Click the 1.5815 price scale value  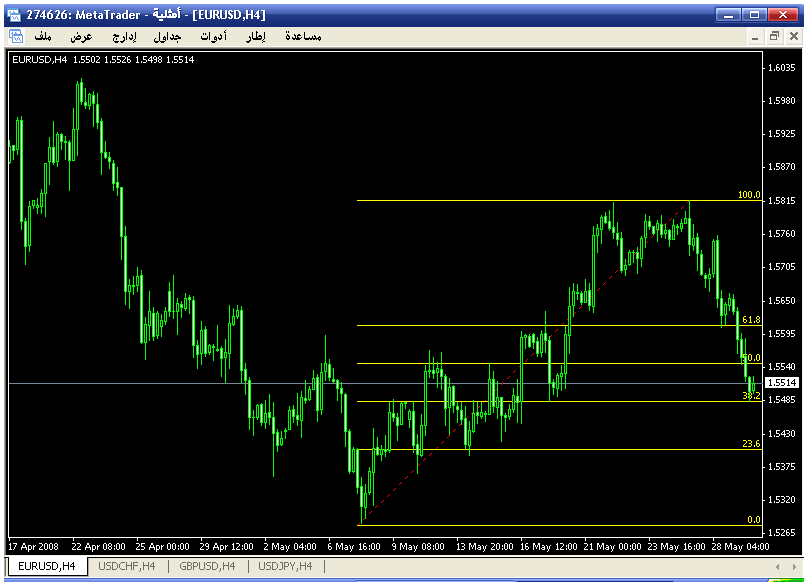[782, 201]
